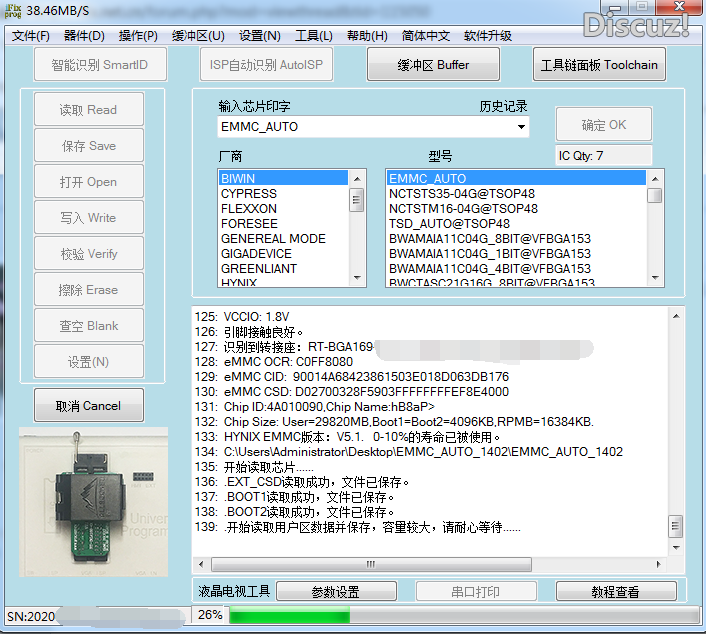Select 简体中文 language menu
This screenshot has width=706, height=634.
click(x=425, y=36)
